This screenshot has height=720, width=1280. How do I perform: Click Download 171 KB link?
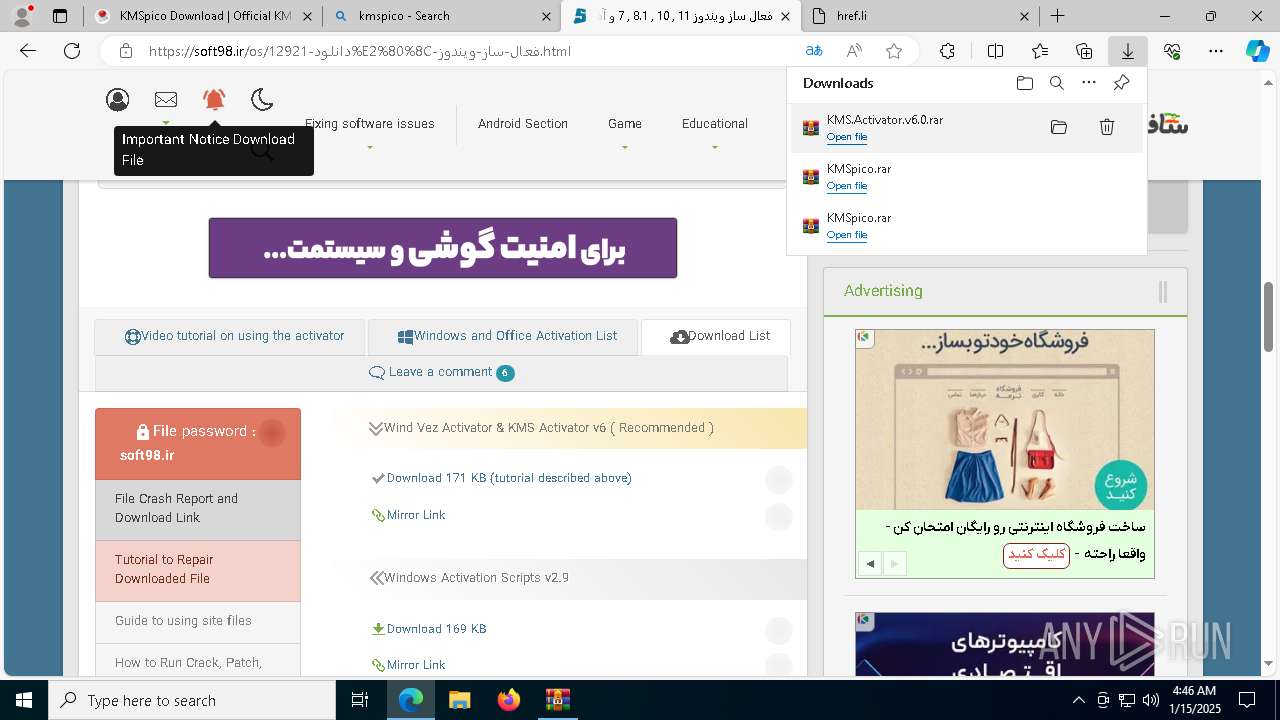[509, 478]
